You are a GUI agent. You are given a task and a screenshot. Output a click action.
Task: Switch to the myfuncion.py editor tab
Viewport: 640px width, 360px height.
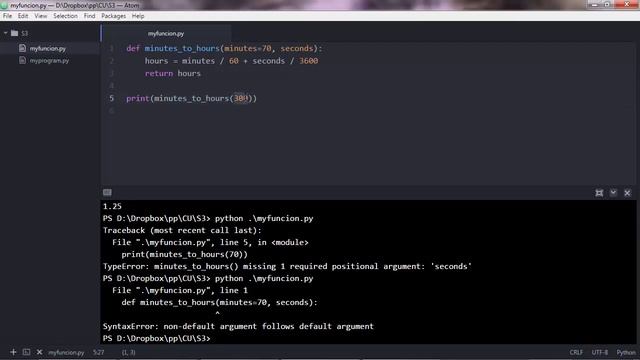(x=166, y=33)
